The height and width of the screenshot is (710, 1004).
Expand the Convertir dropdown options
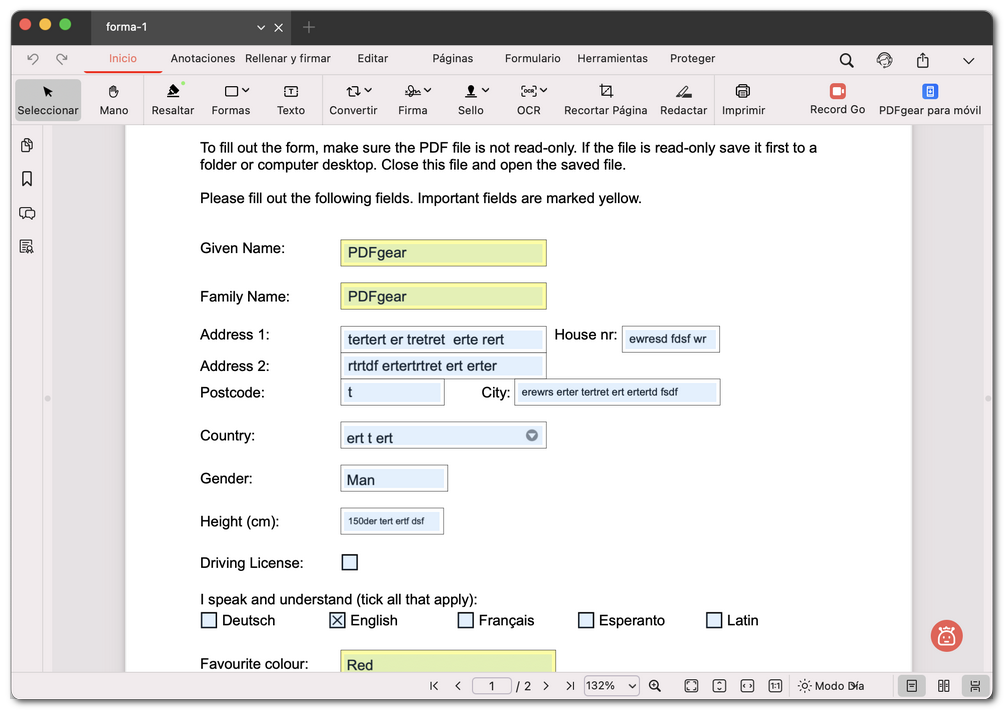click(x=367, y=88)
